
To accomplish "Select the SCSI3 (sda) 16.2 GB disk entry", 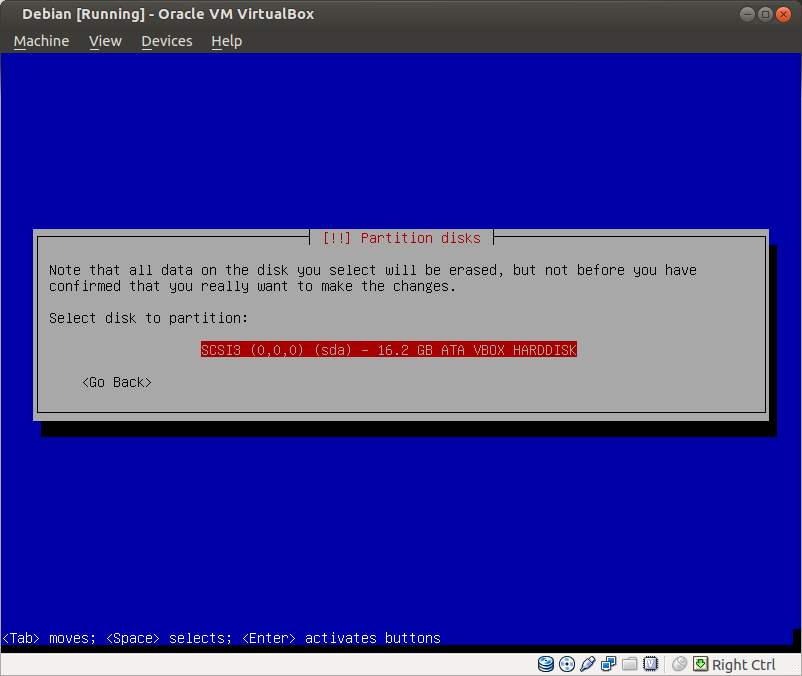I will pos(388,350).
